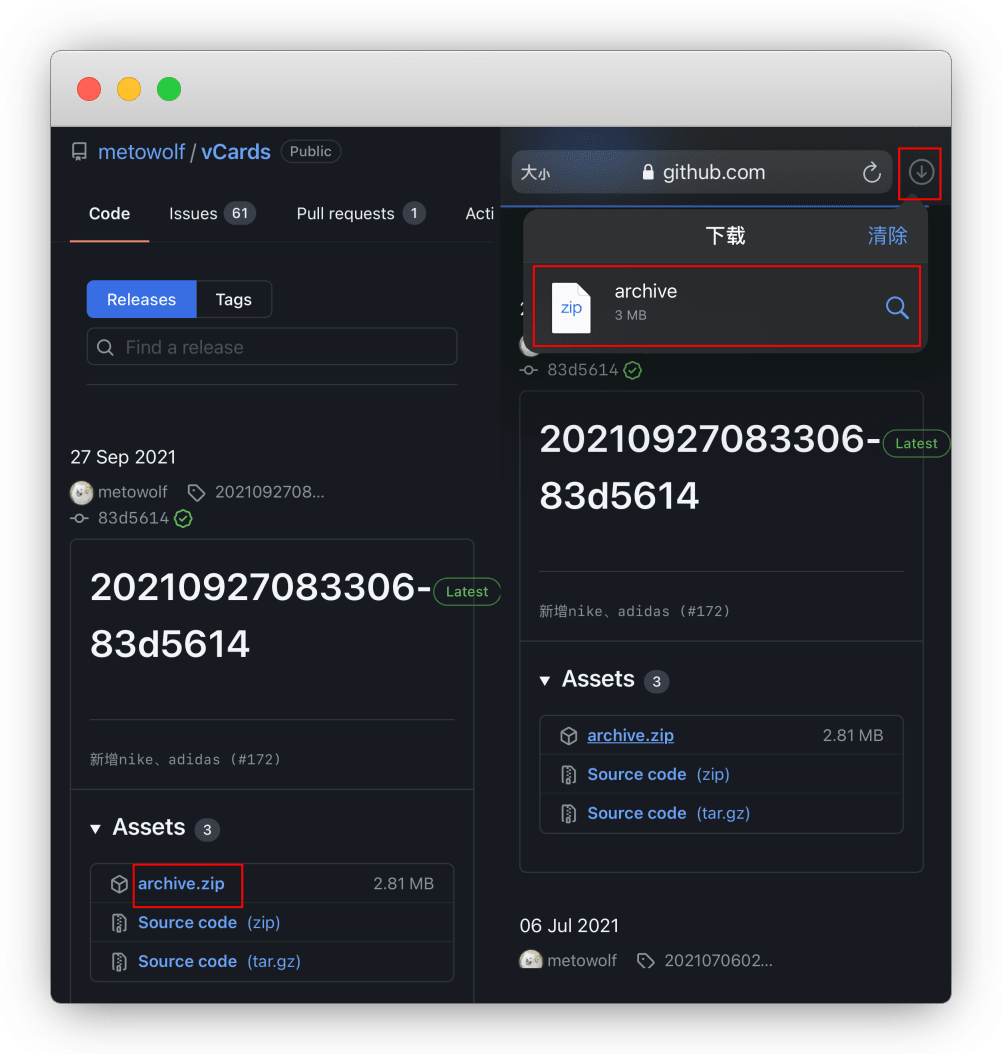Switch to the Releases toggle

click(141, 299)
